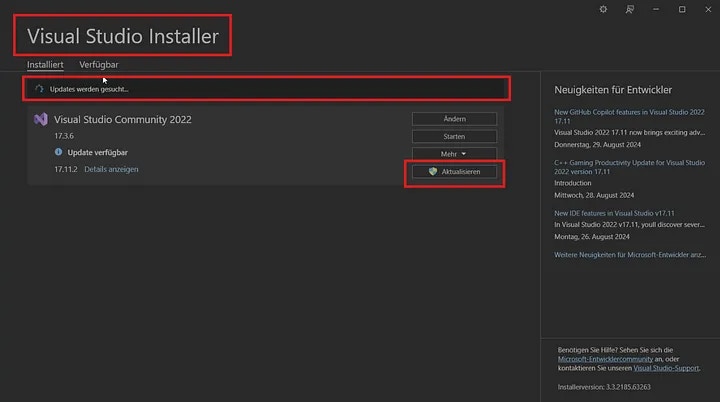Open New IDE features in Visual Studio v17.11
This screenshot has height=402, width=720.
(x=614, y=213)
